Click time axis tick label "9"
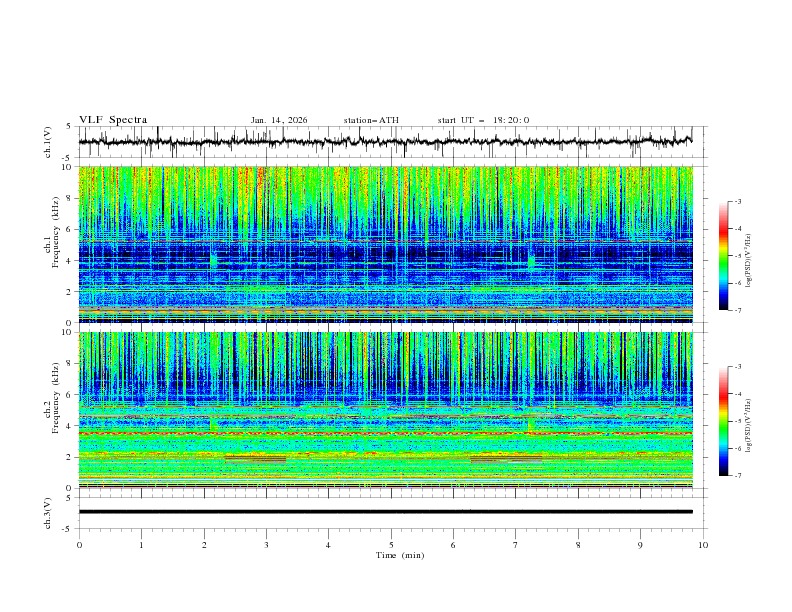 click(x=640, y=545)
